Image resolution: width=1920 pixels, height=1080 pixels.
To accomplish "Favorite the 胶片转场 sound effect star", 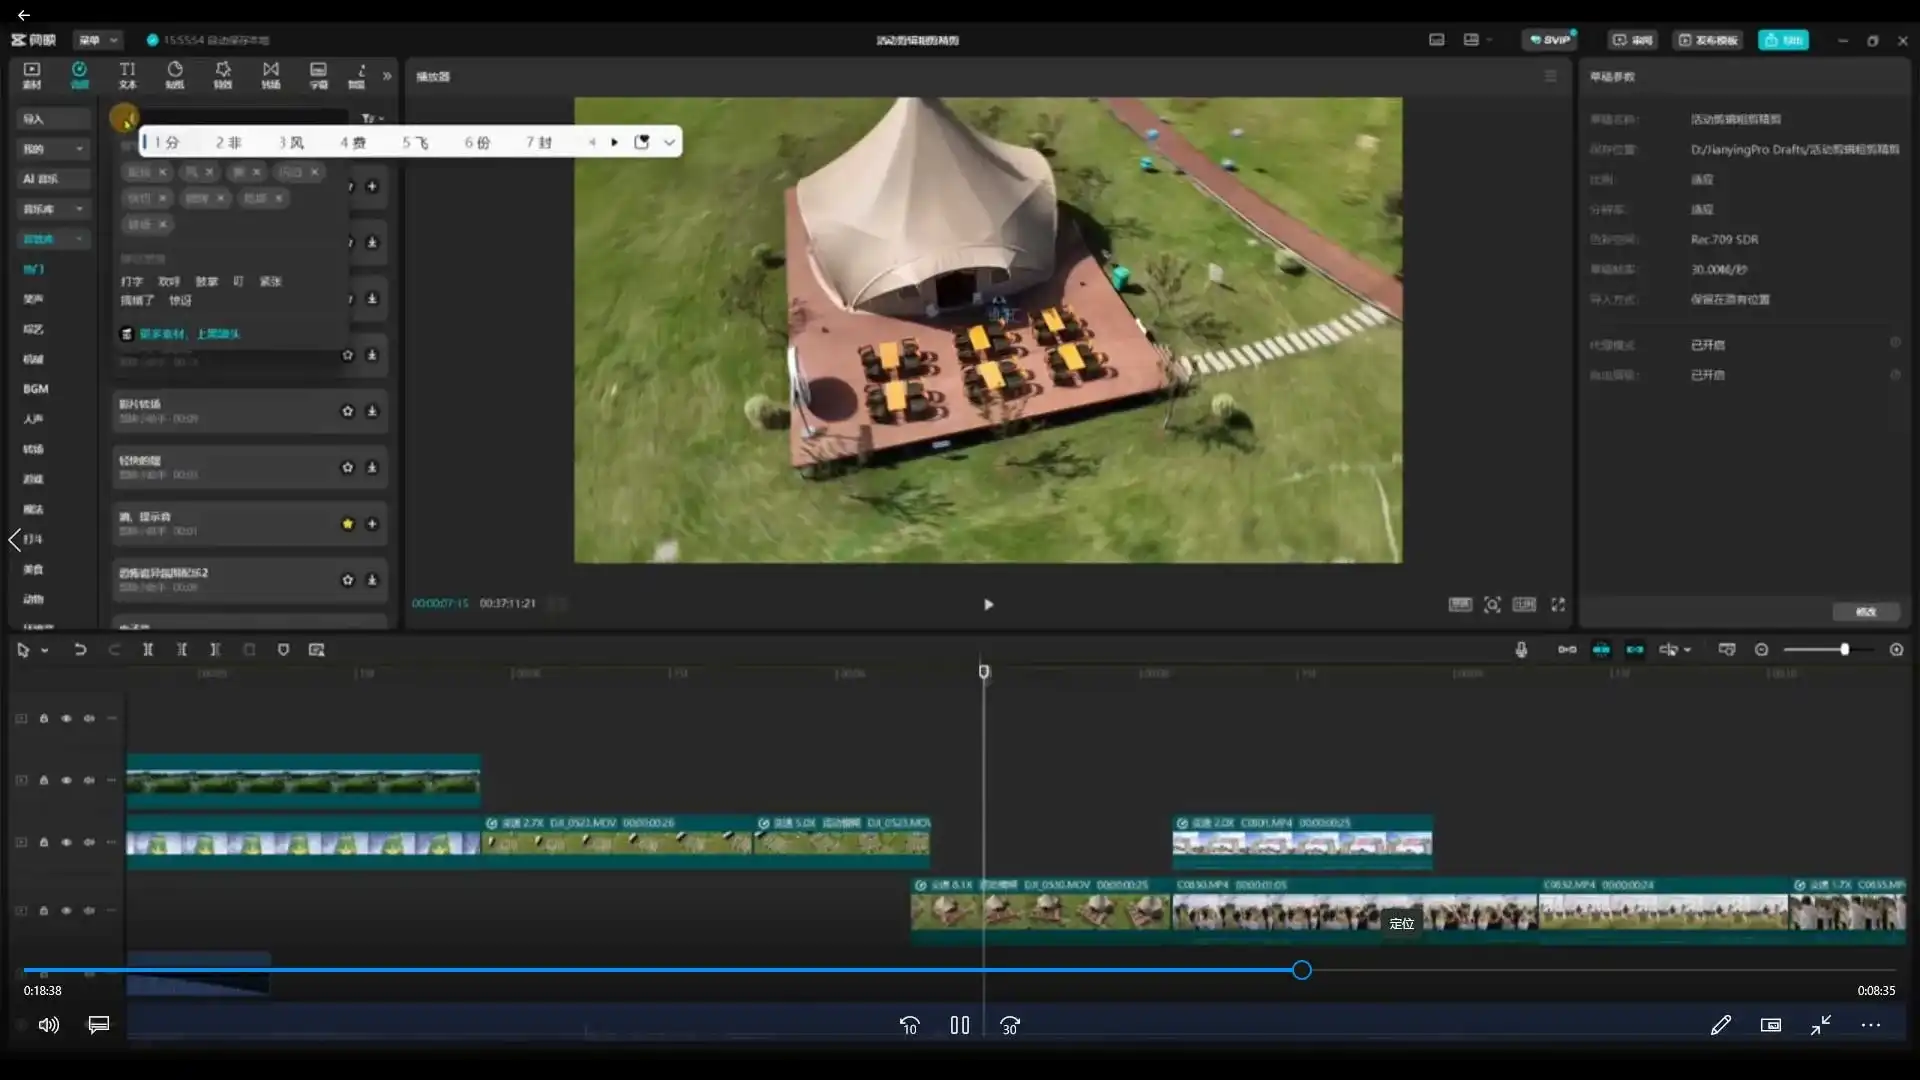I will pyautogui.click(x=347, y=411).
